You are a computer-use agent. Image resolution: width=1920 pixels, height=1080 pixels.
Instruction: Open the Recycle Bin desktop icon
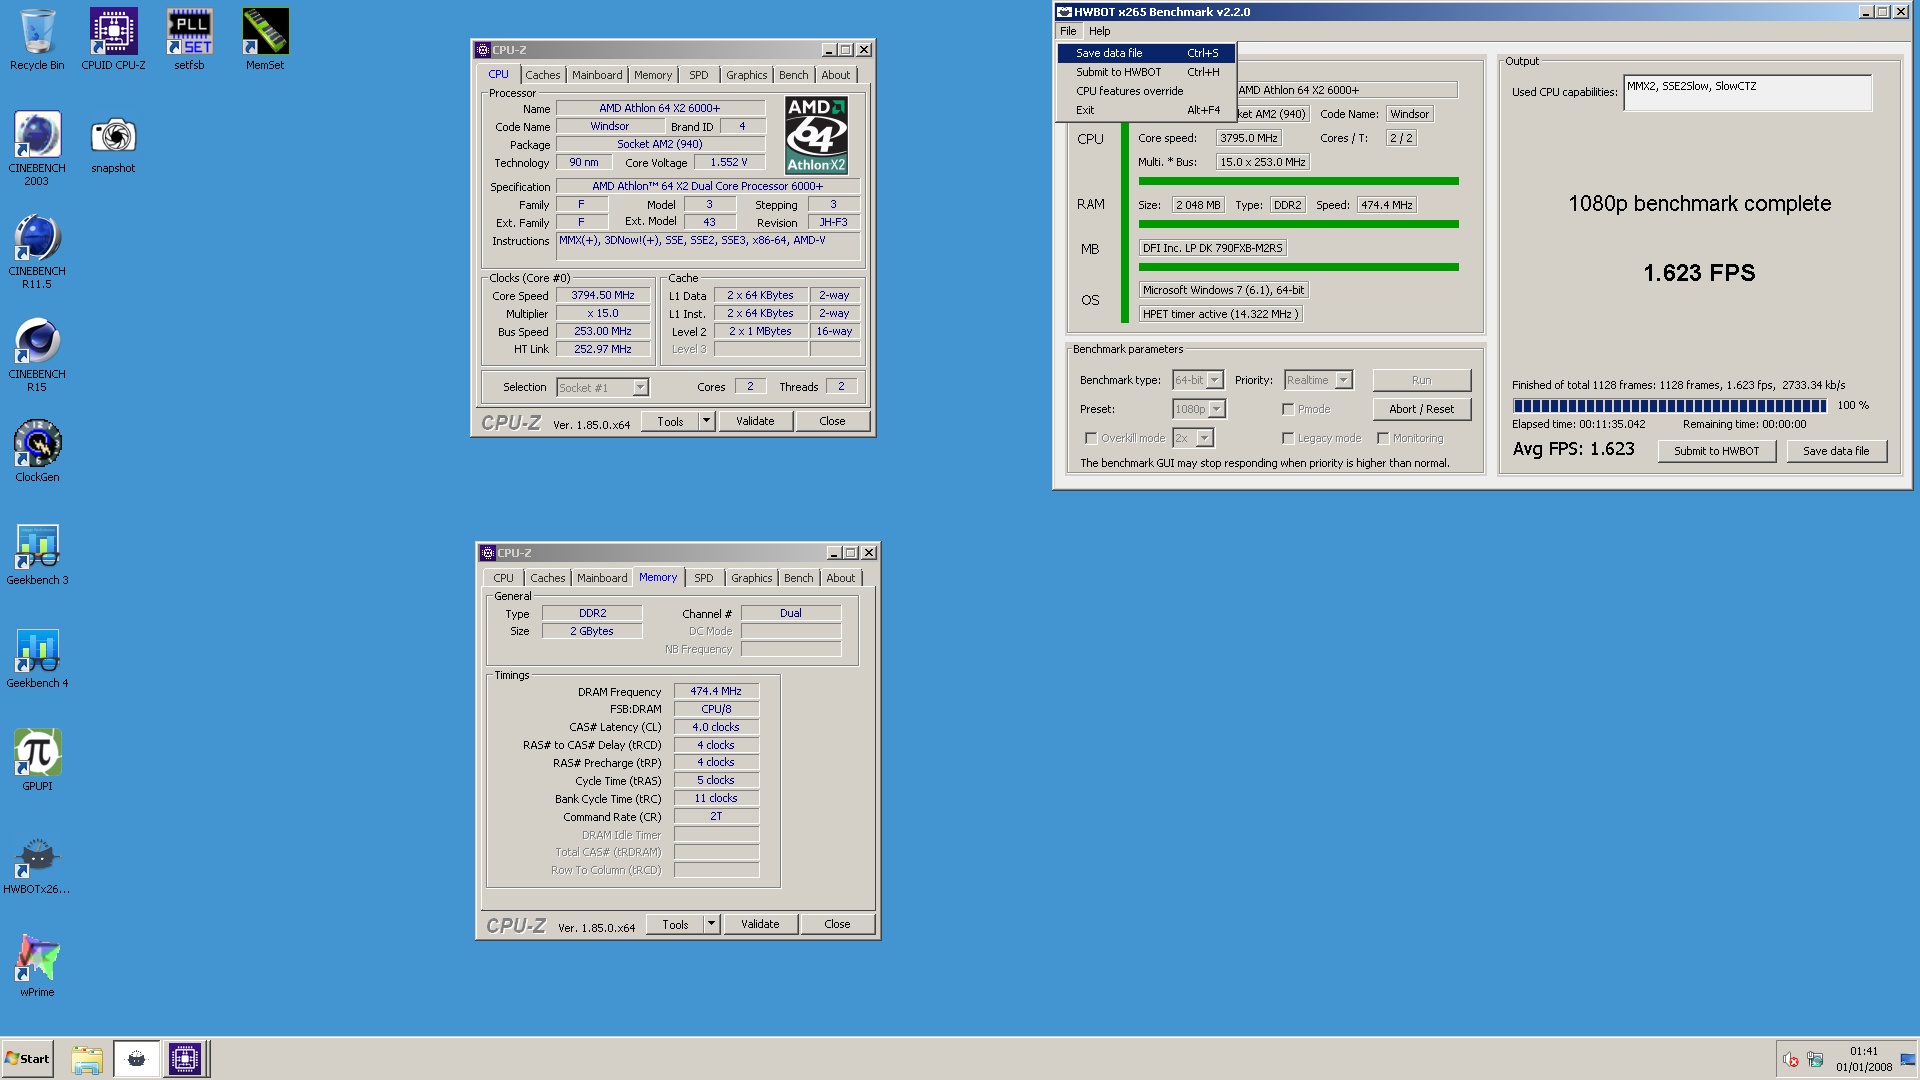tap(37, 39)
